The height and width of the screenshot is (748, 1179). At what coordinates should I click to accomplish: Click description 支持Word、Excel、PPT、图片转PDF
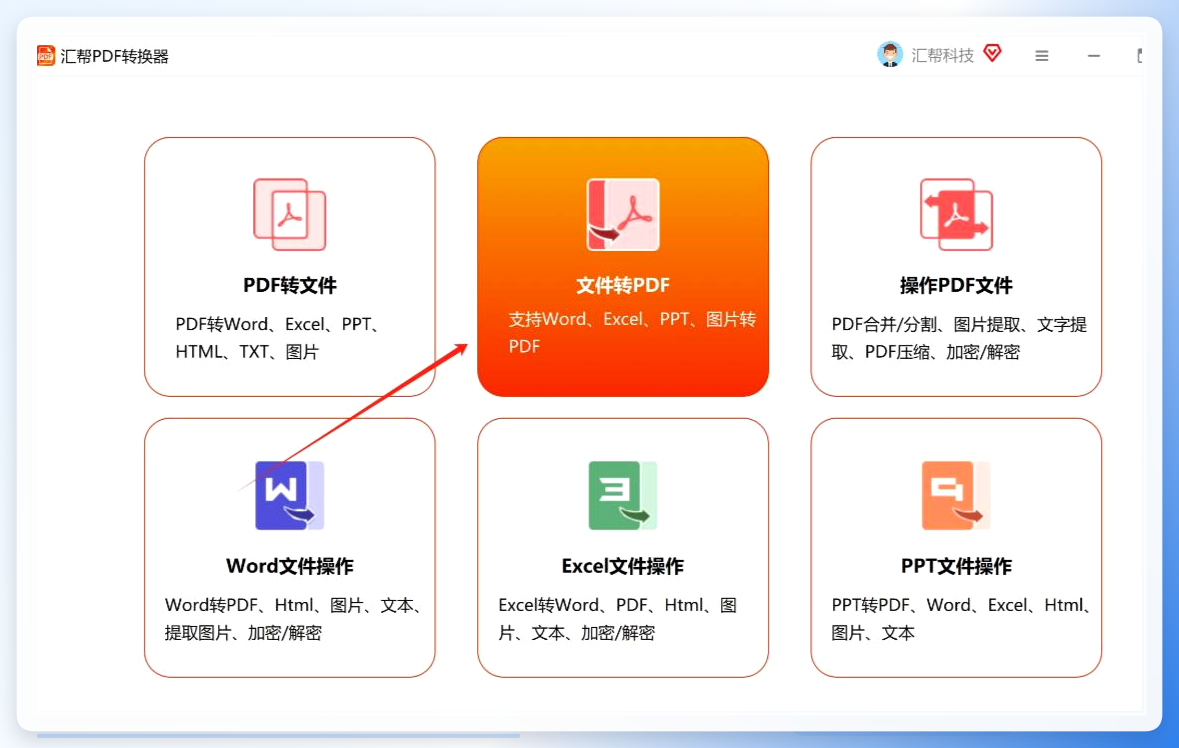click(x=632, y=332)
